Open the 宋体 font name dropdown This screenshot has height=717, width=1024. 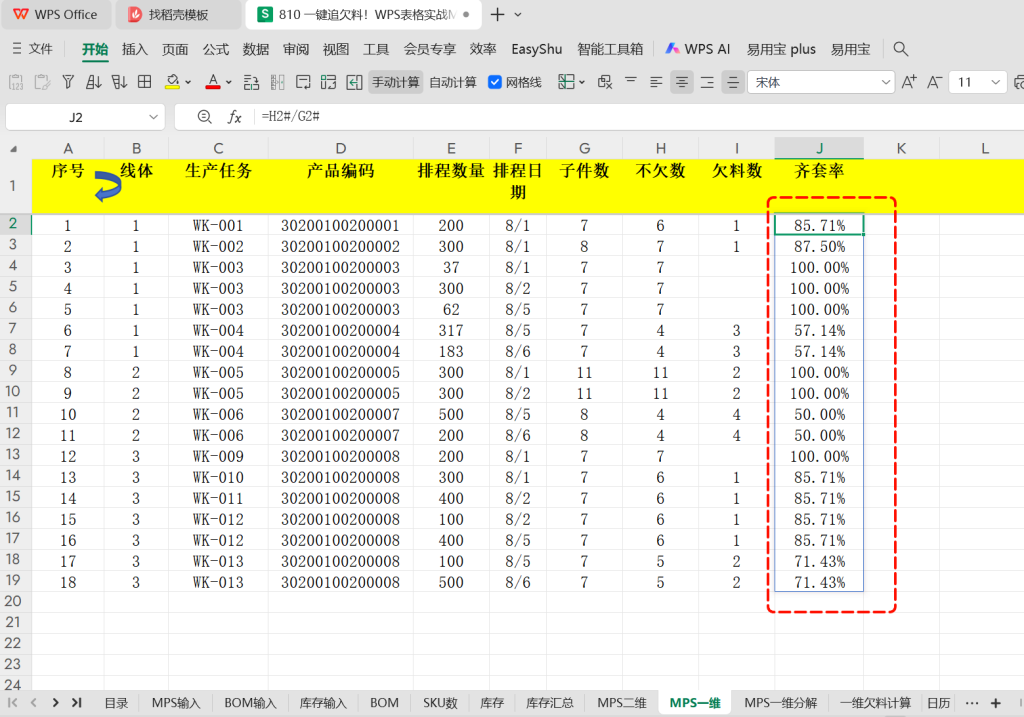[x=885, y=82]
